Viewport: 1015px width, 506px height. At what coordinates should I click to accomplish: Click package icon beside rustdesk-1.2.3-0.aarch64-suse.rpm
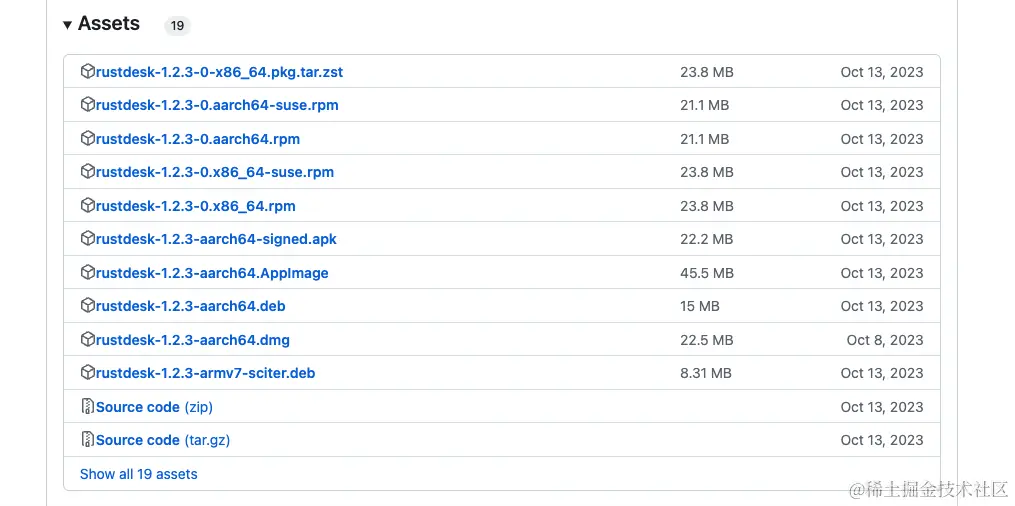(88, 105)
